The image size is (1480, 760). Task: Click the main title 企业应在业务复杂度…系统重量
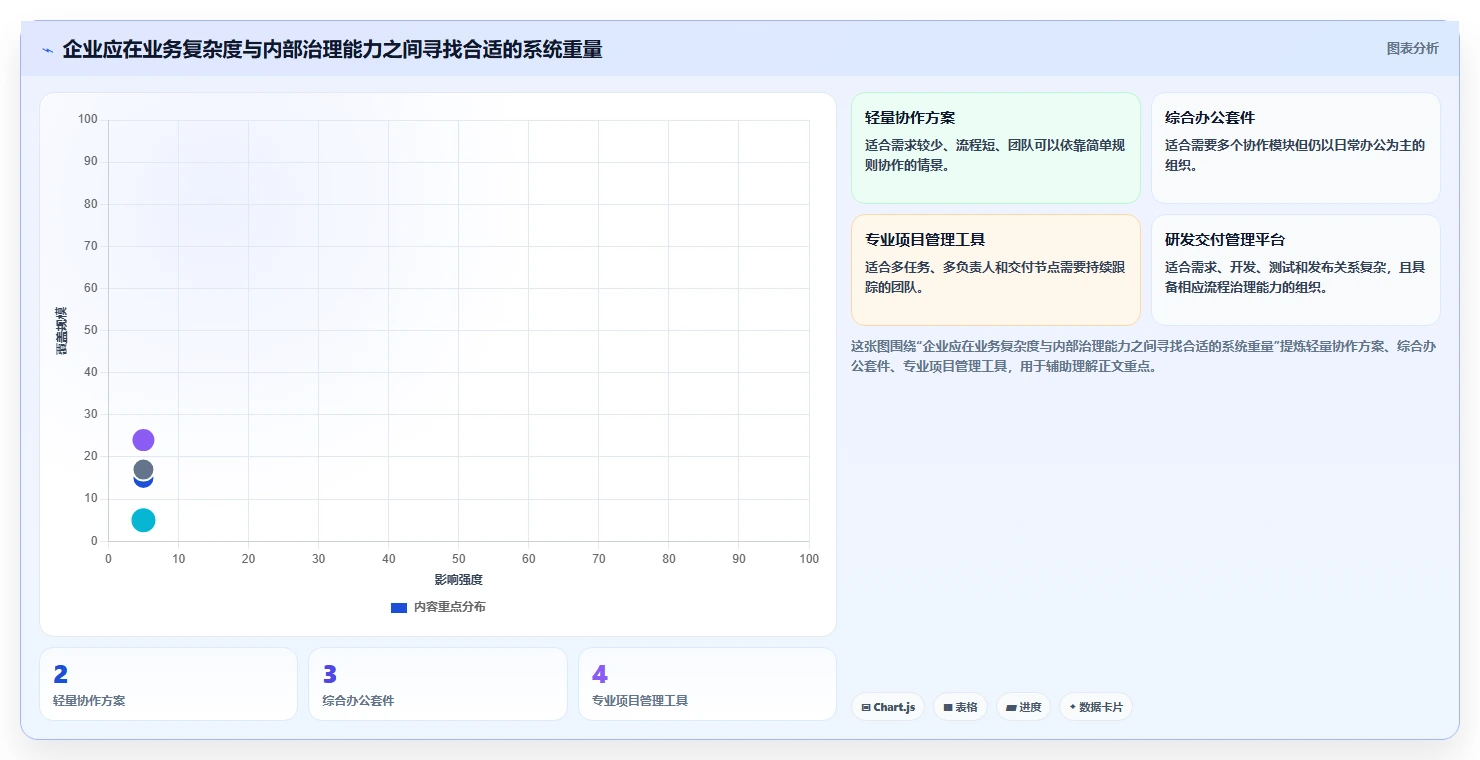(x=332, y=49)
